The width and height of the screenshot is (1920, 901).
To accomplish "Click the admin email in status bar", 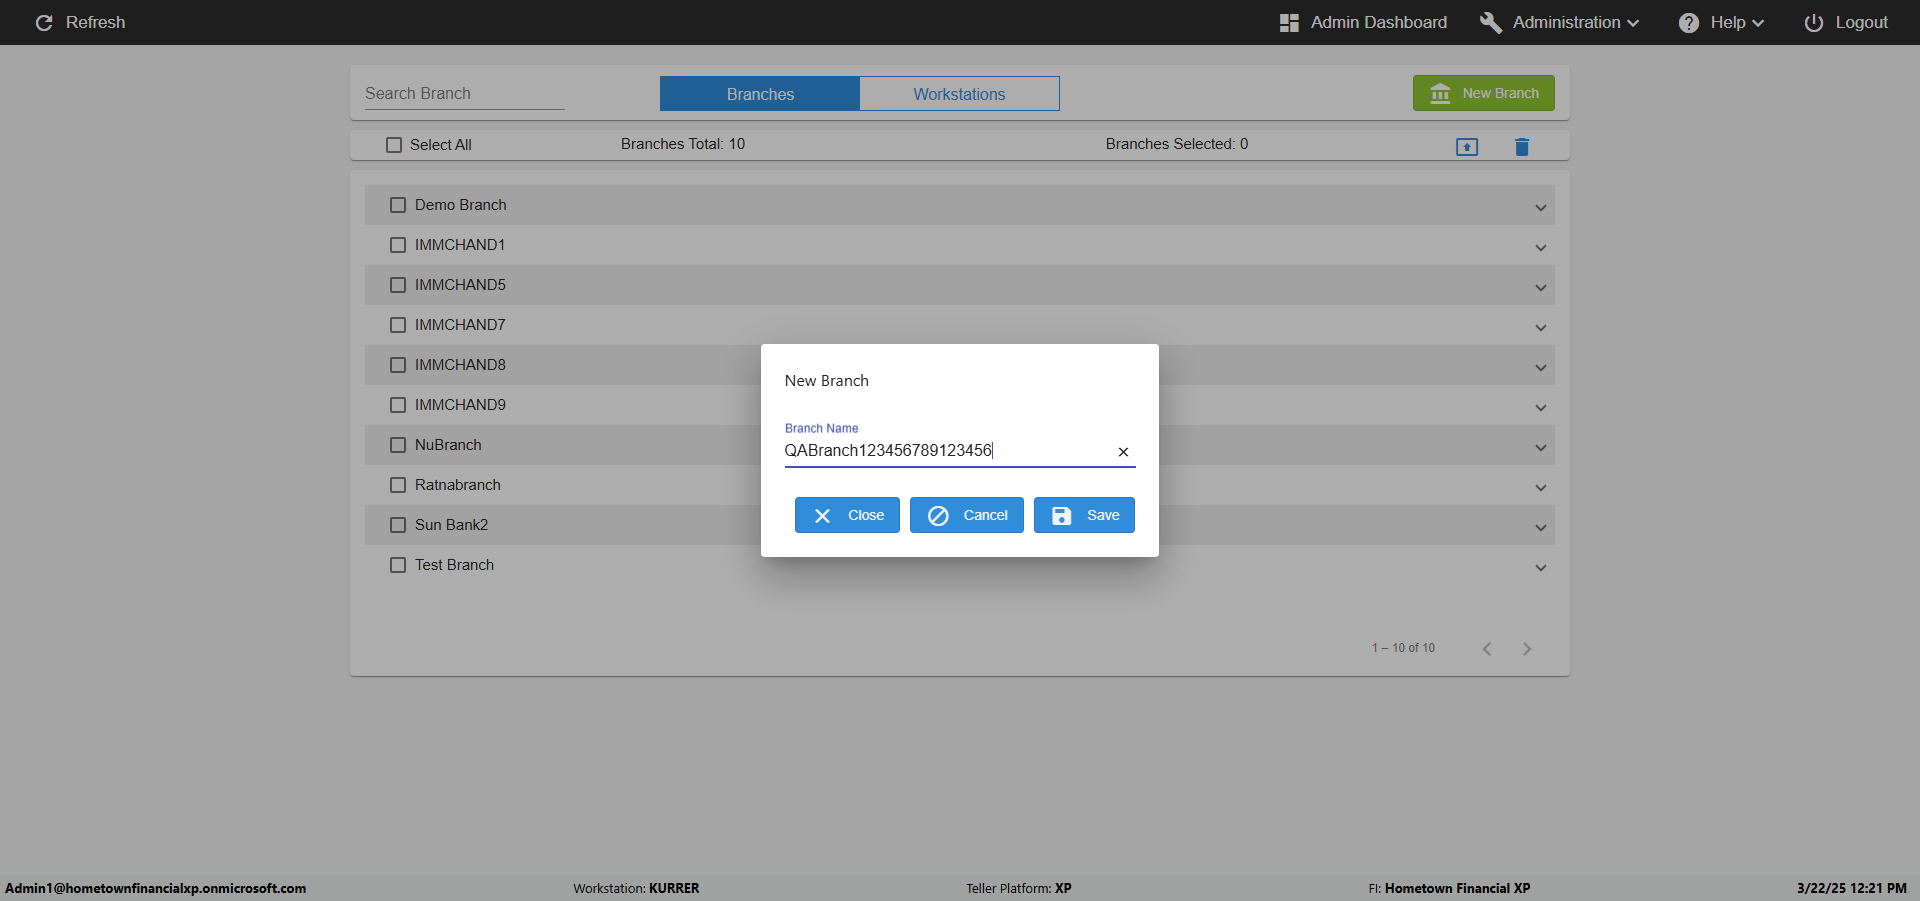I will click(156, 888).
